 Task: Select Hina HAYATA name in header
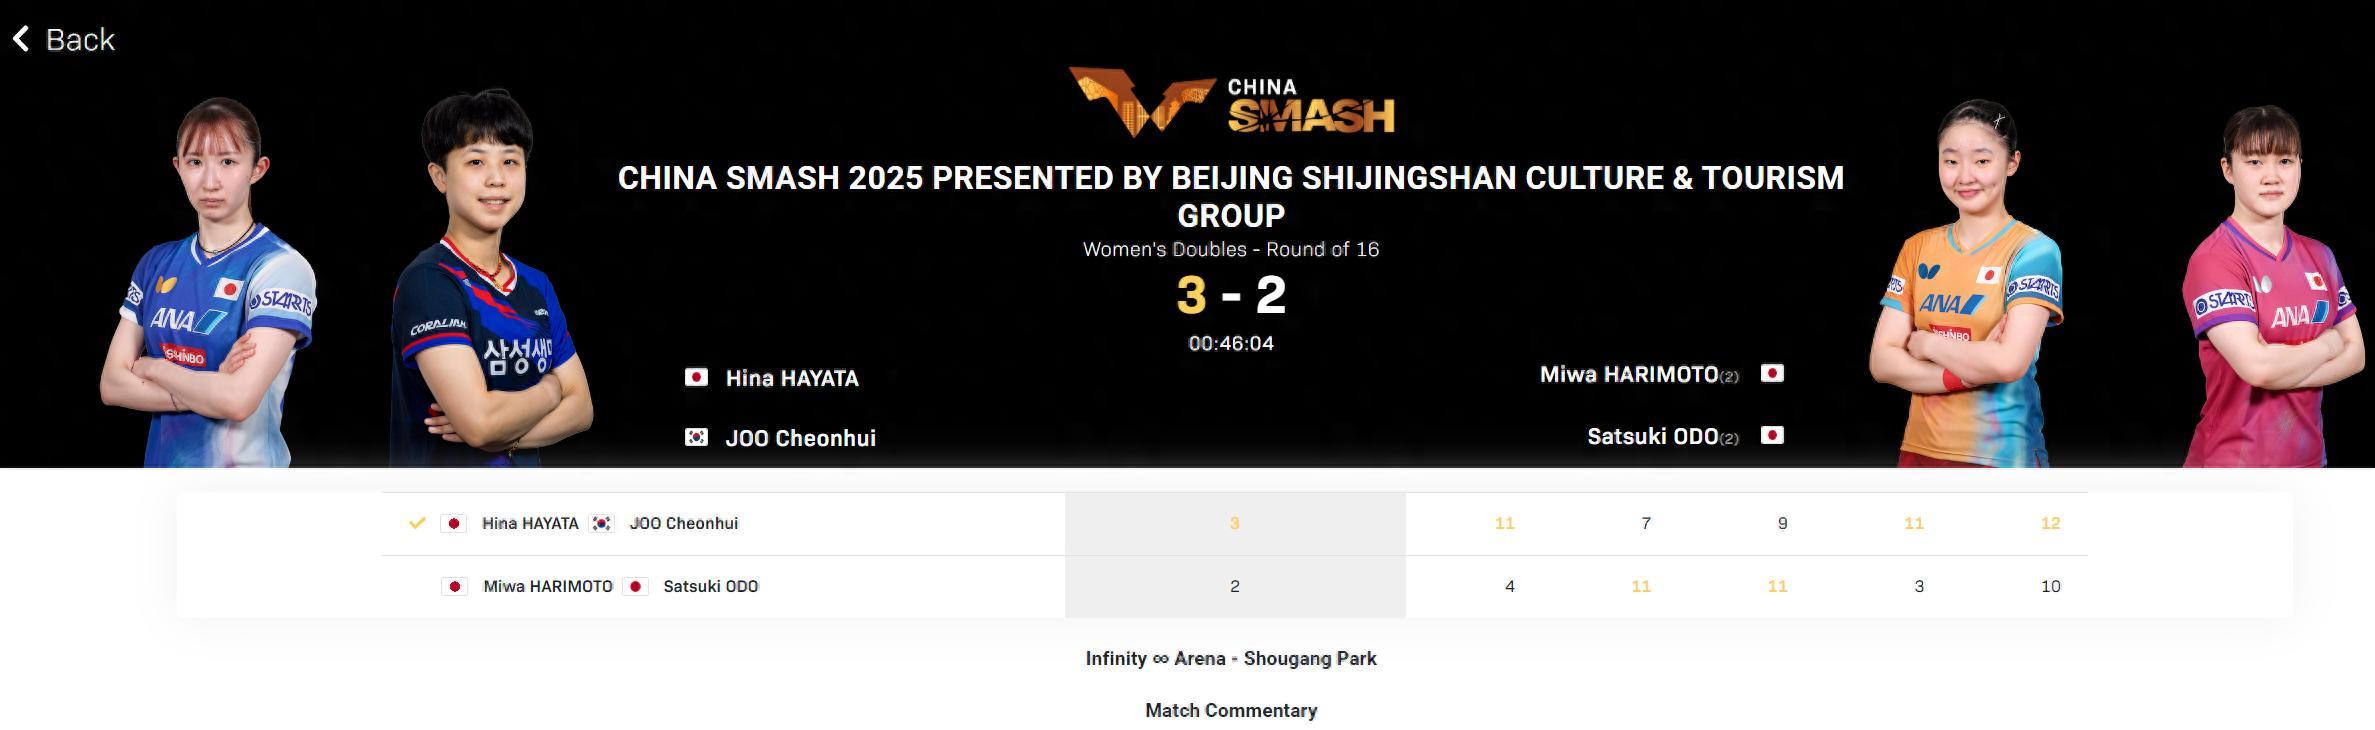pos(792,378)
